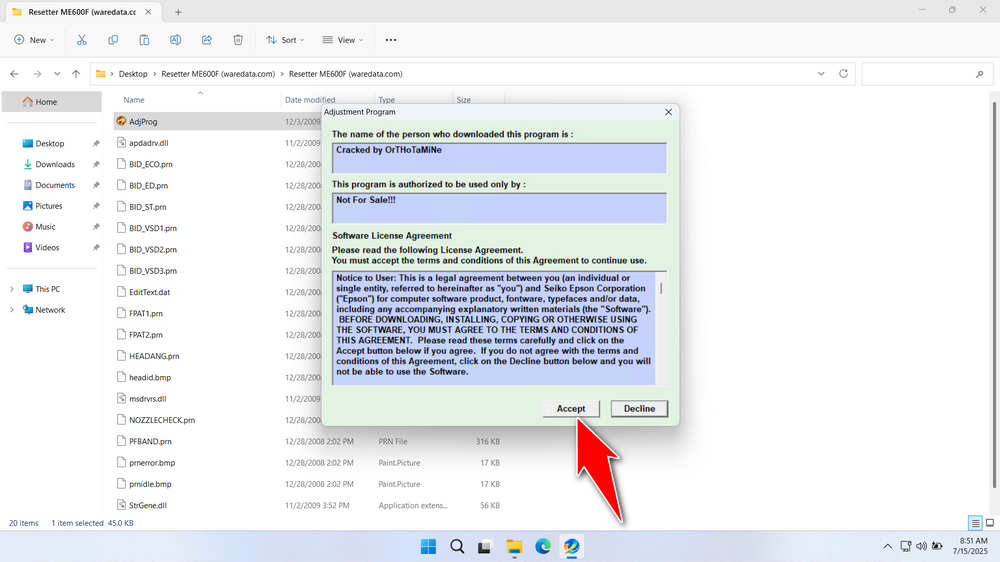Switch to large thumbnails view icon
1000x562 pixels.
point(990,523)
